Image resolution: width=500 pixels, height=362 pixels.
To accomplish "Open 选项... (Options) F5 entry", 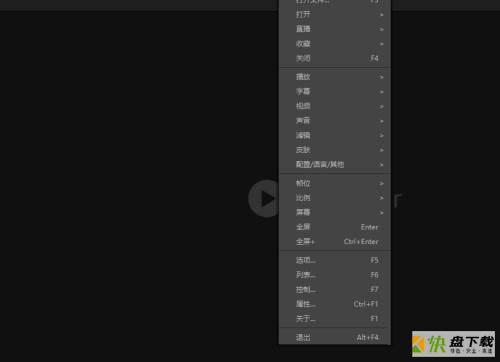I will pos(335,260).
